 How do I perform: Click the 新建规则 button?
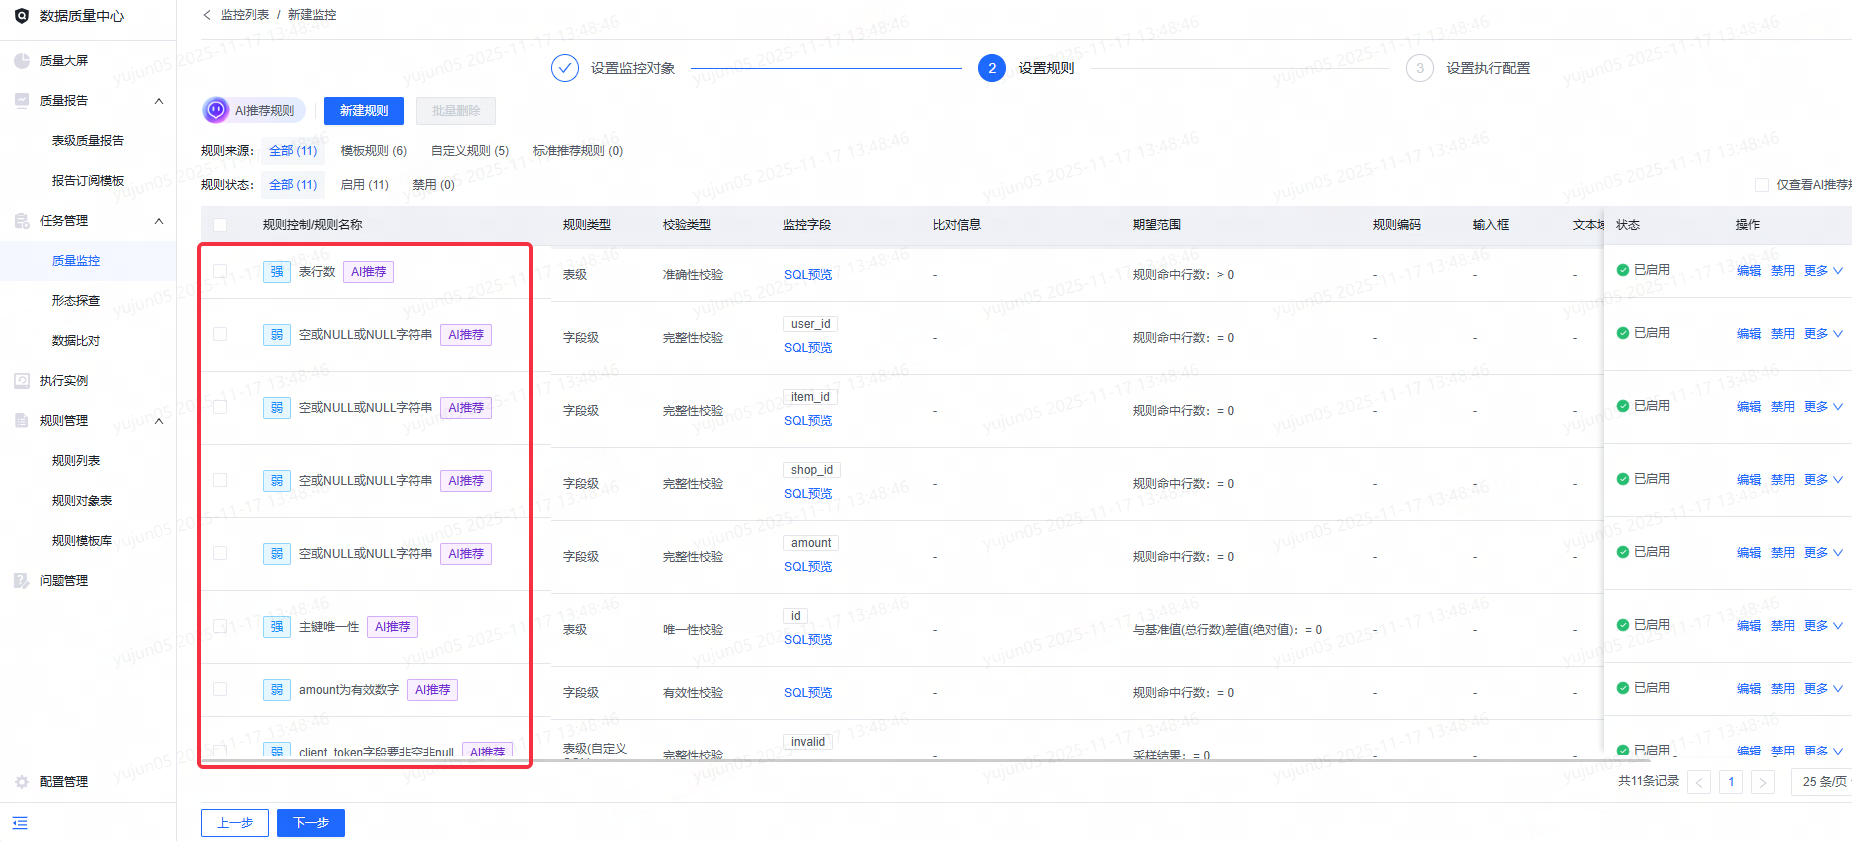click(364, 111)
